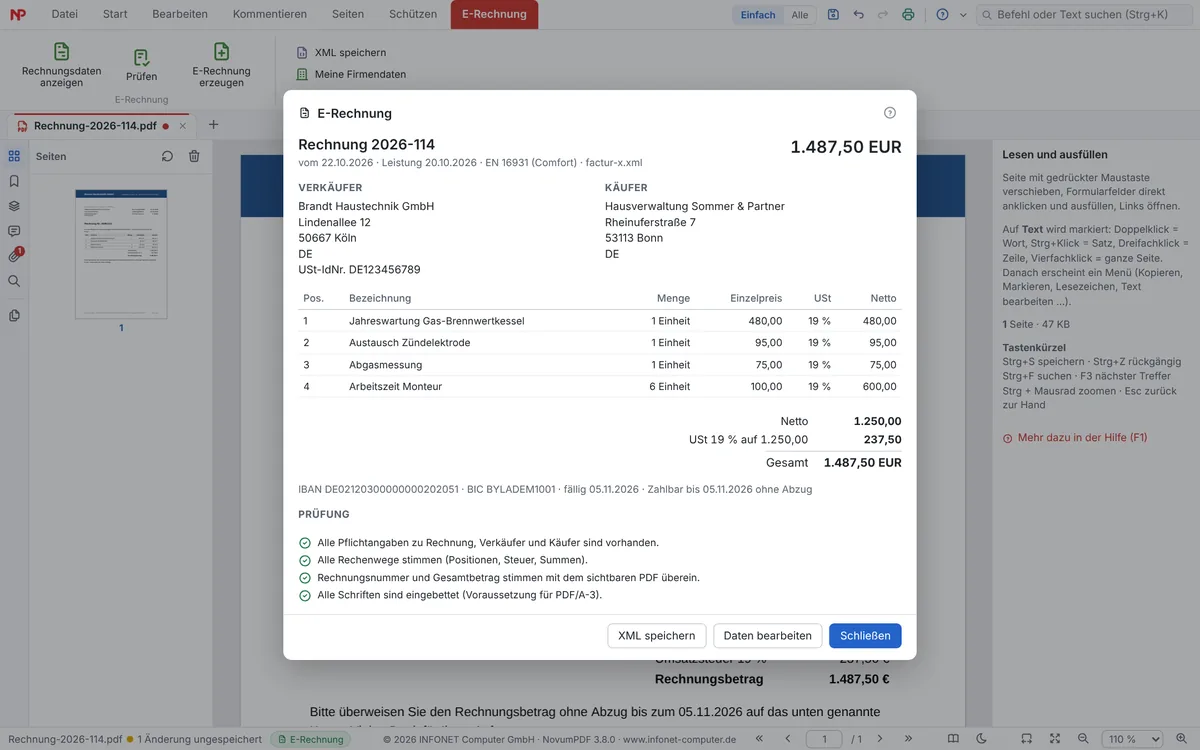The width and height of the screenshot is (1200, 750).
Task: Undo the last action with the undo arrow
Action: point(858,15)
